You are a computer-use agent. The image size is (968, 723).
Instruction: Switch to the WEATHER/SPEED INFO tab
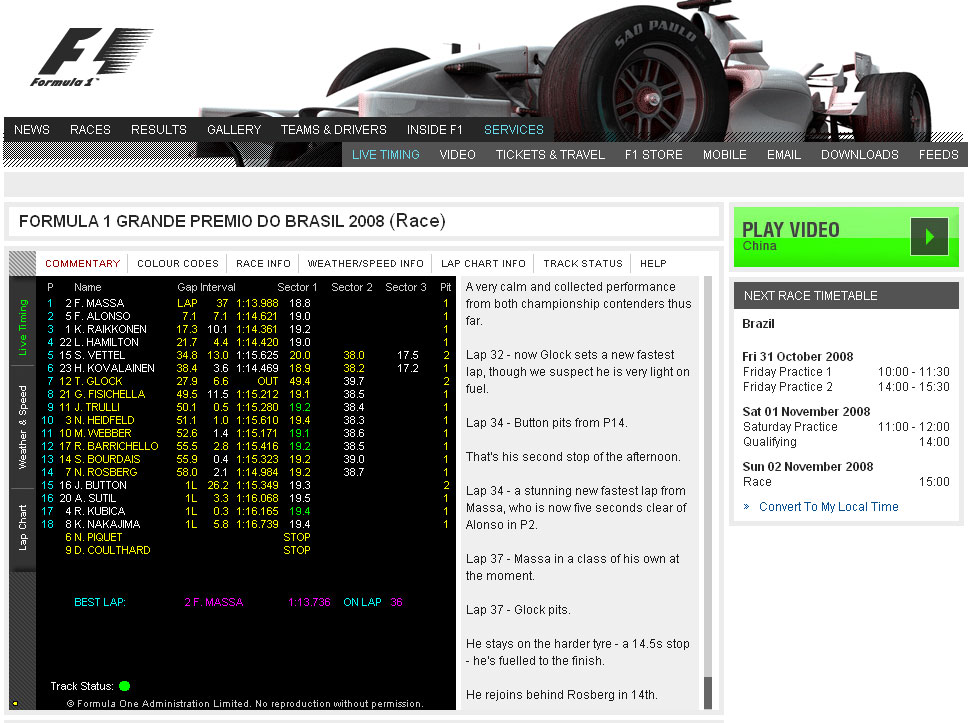tap(365, 264)
